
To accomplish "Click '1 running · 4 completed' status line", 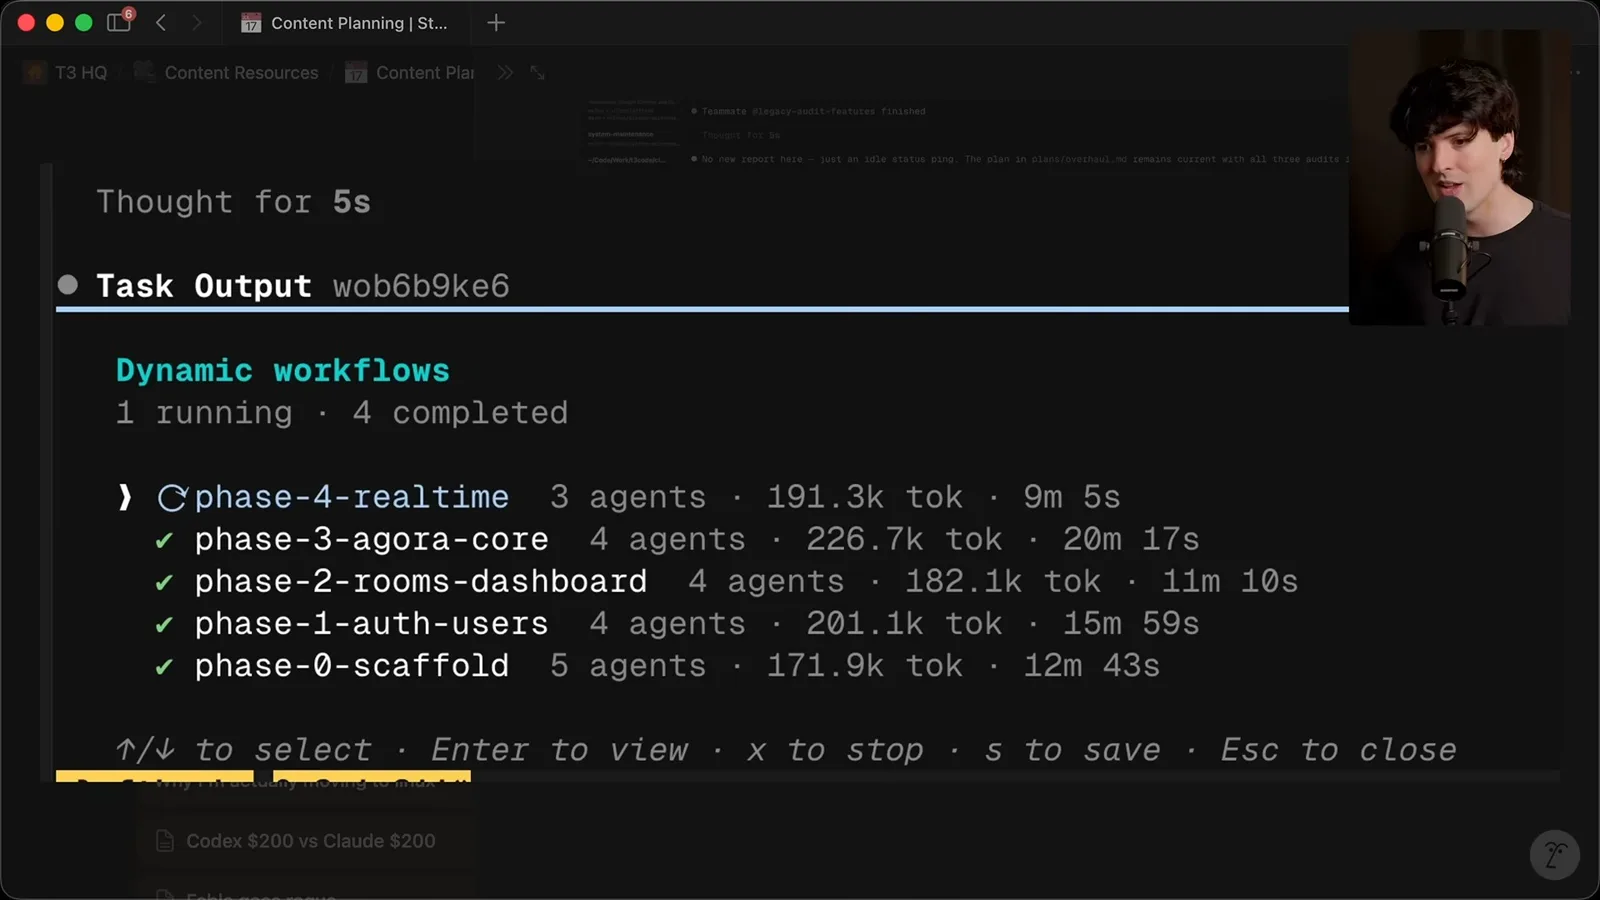I will tap(342, 412).
